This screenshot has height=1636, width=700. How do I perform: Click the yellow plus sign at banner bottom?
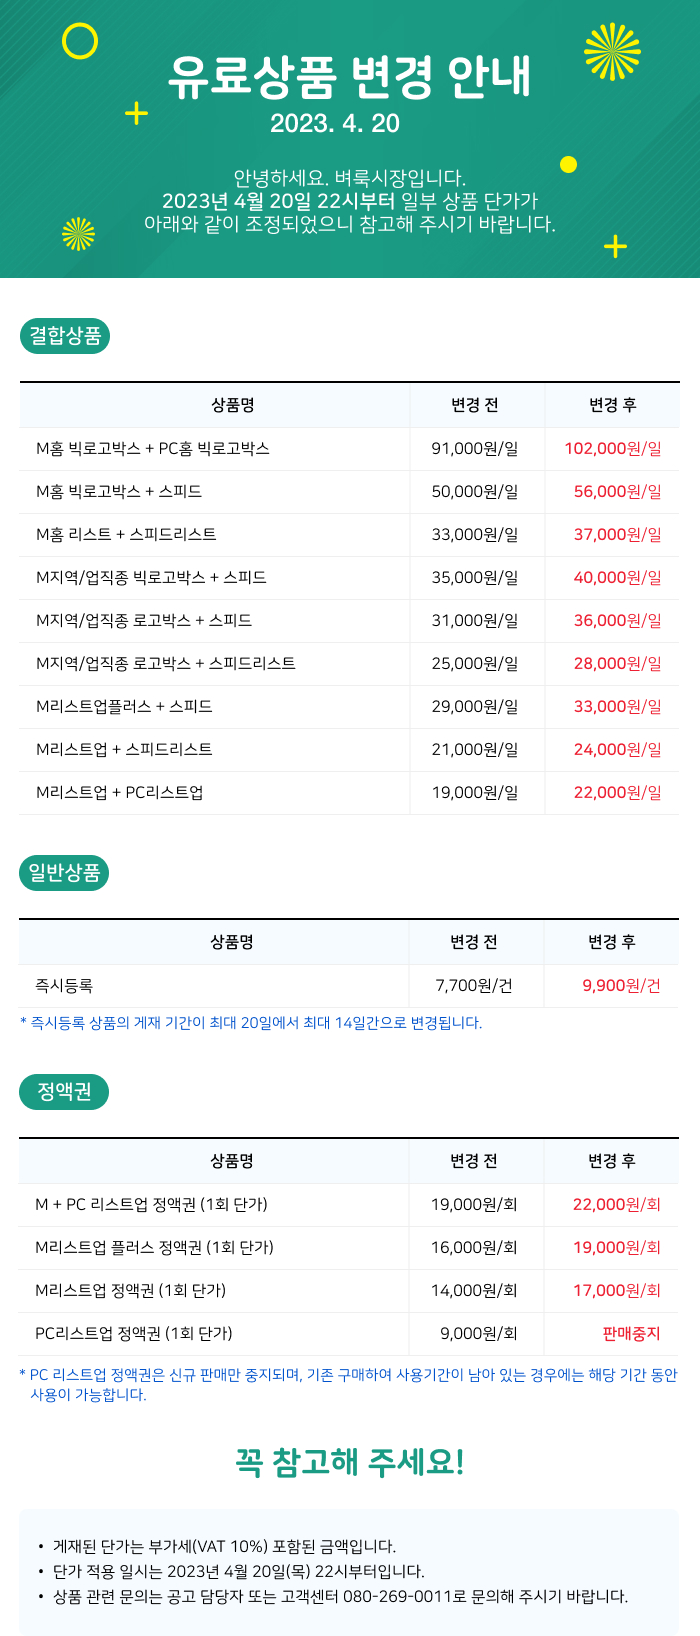(x=615, y=245)
